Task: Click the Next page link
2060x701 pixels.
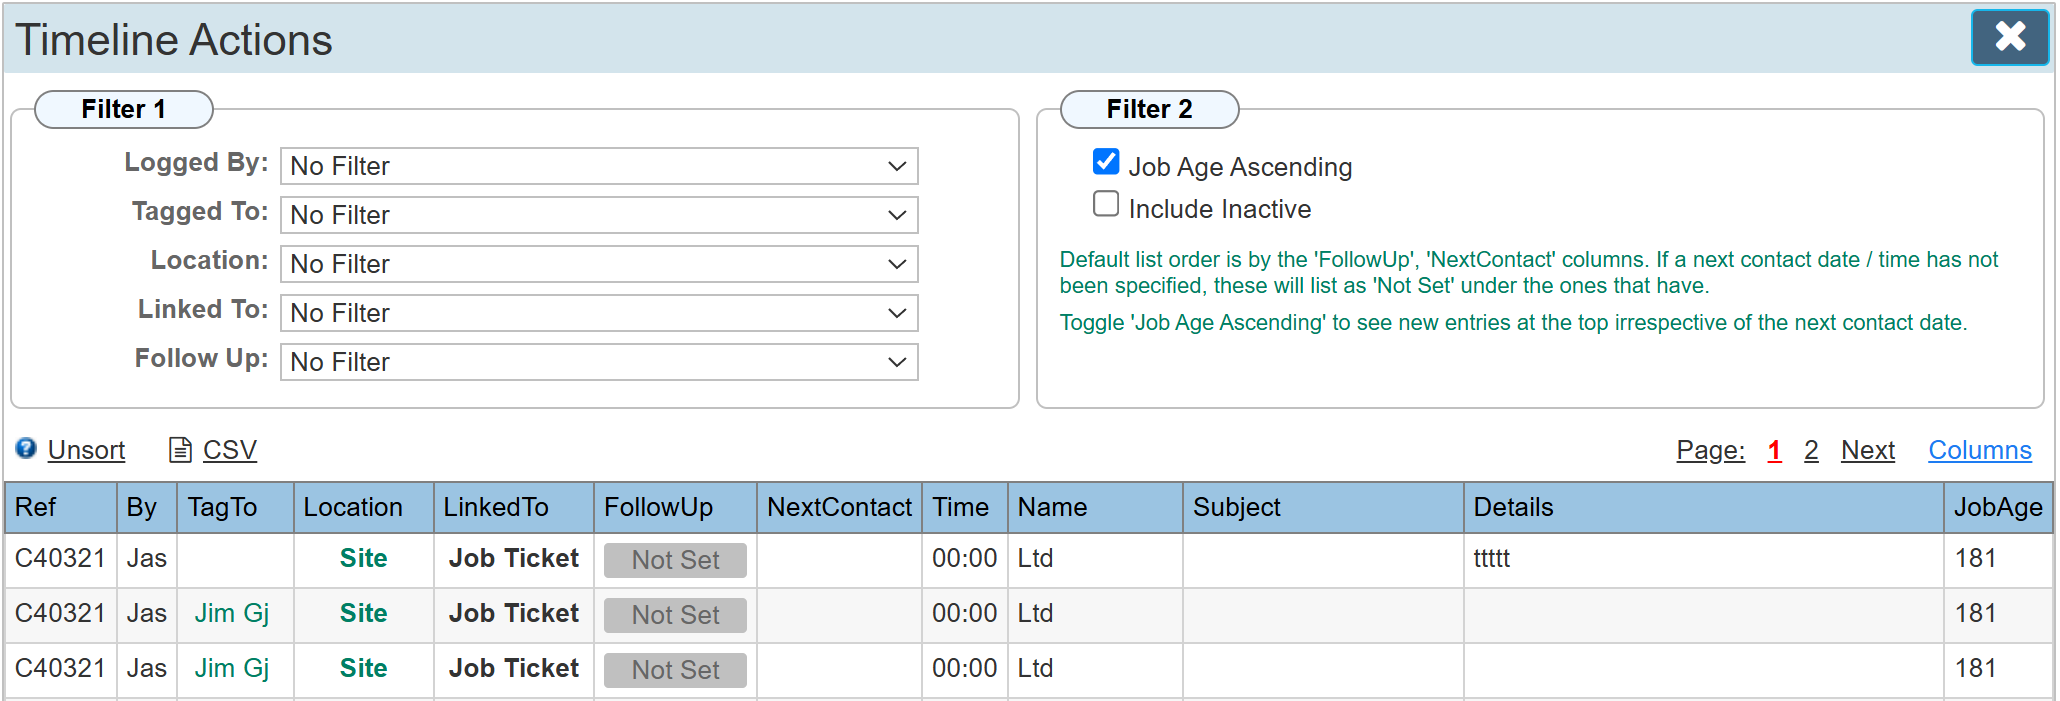Action: tap(1867, 451)
